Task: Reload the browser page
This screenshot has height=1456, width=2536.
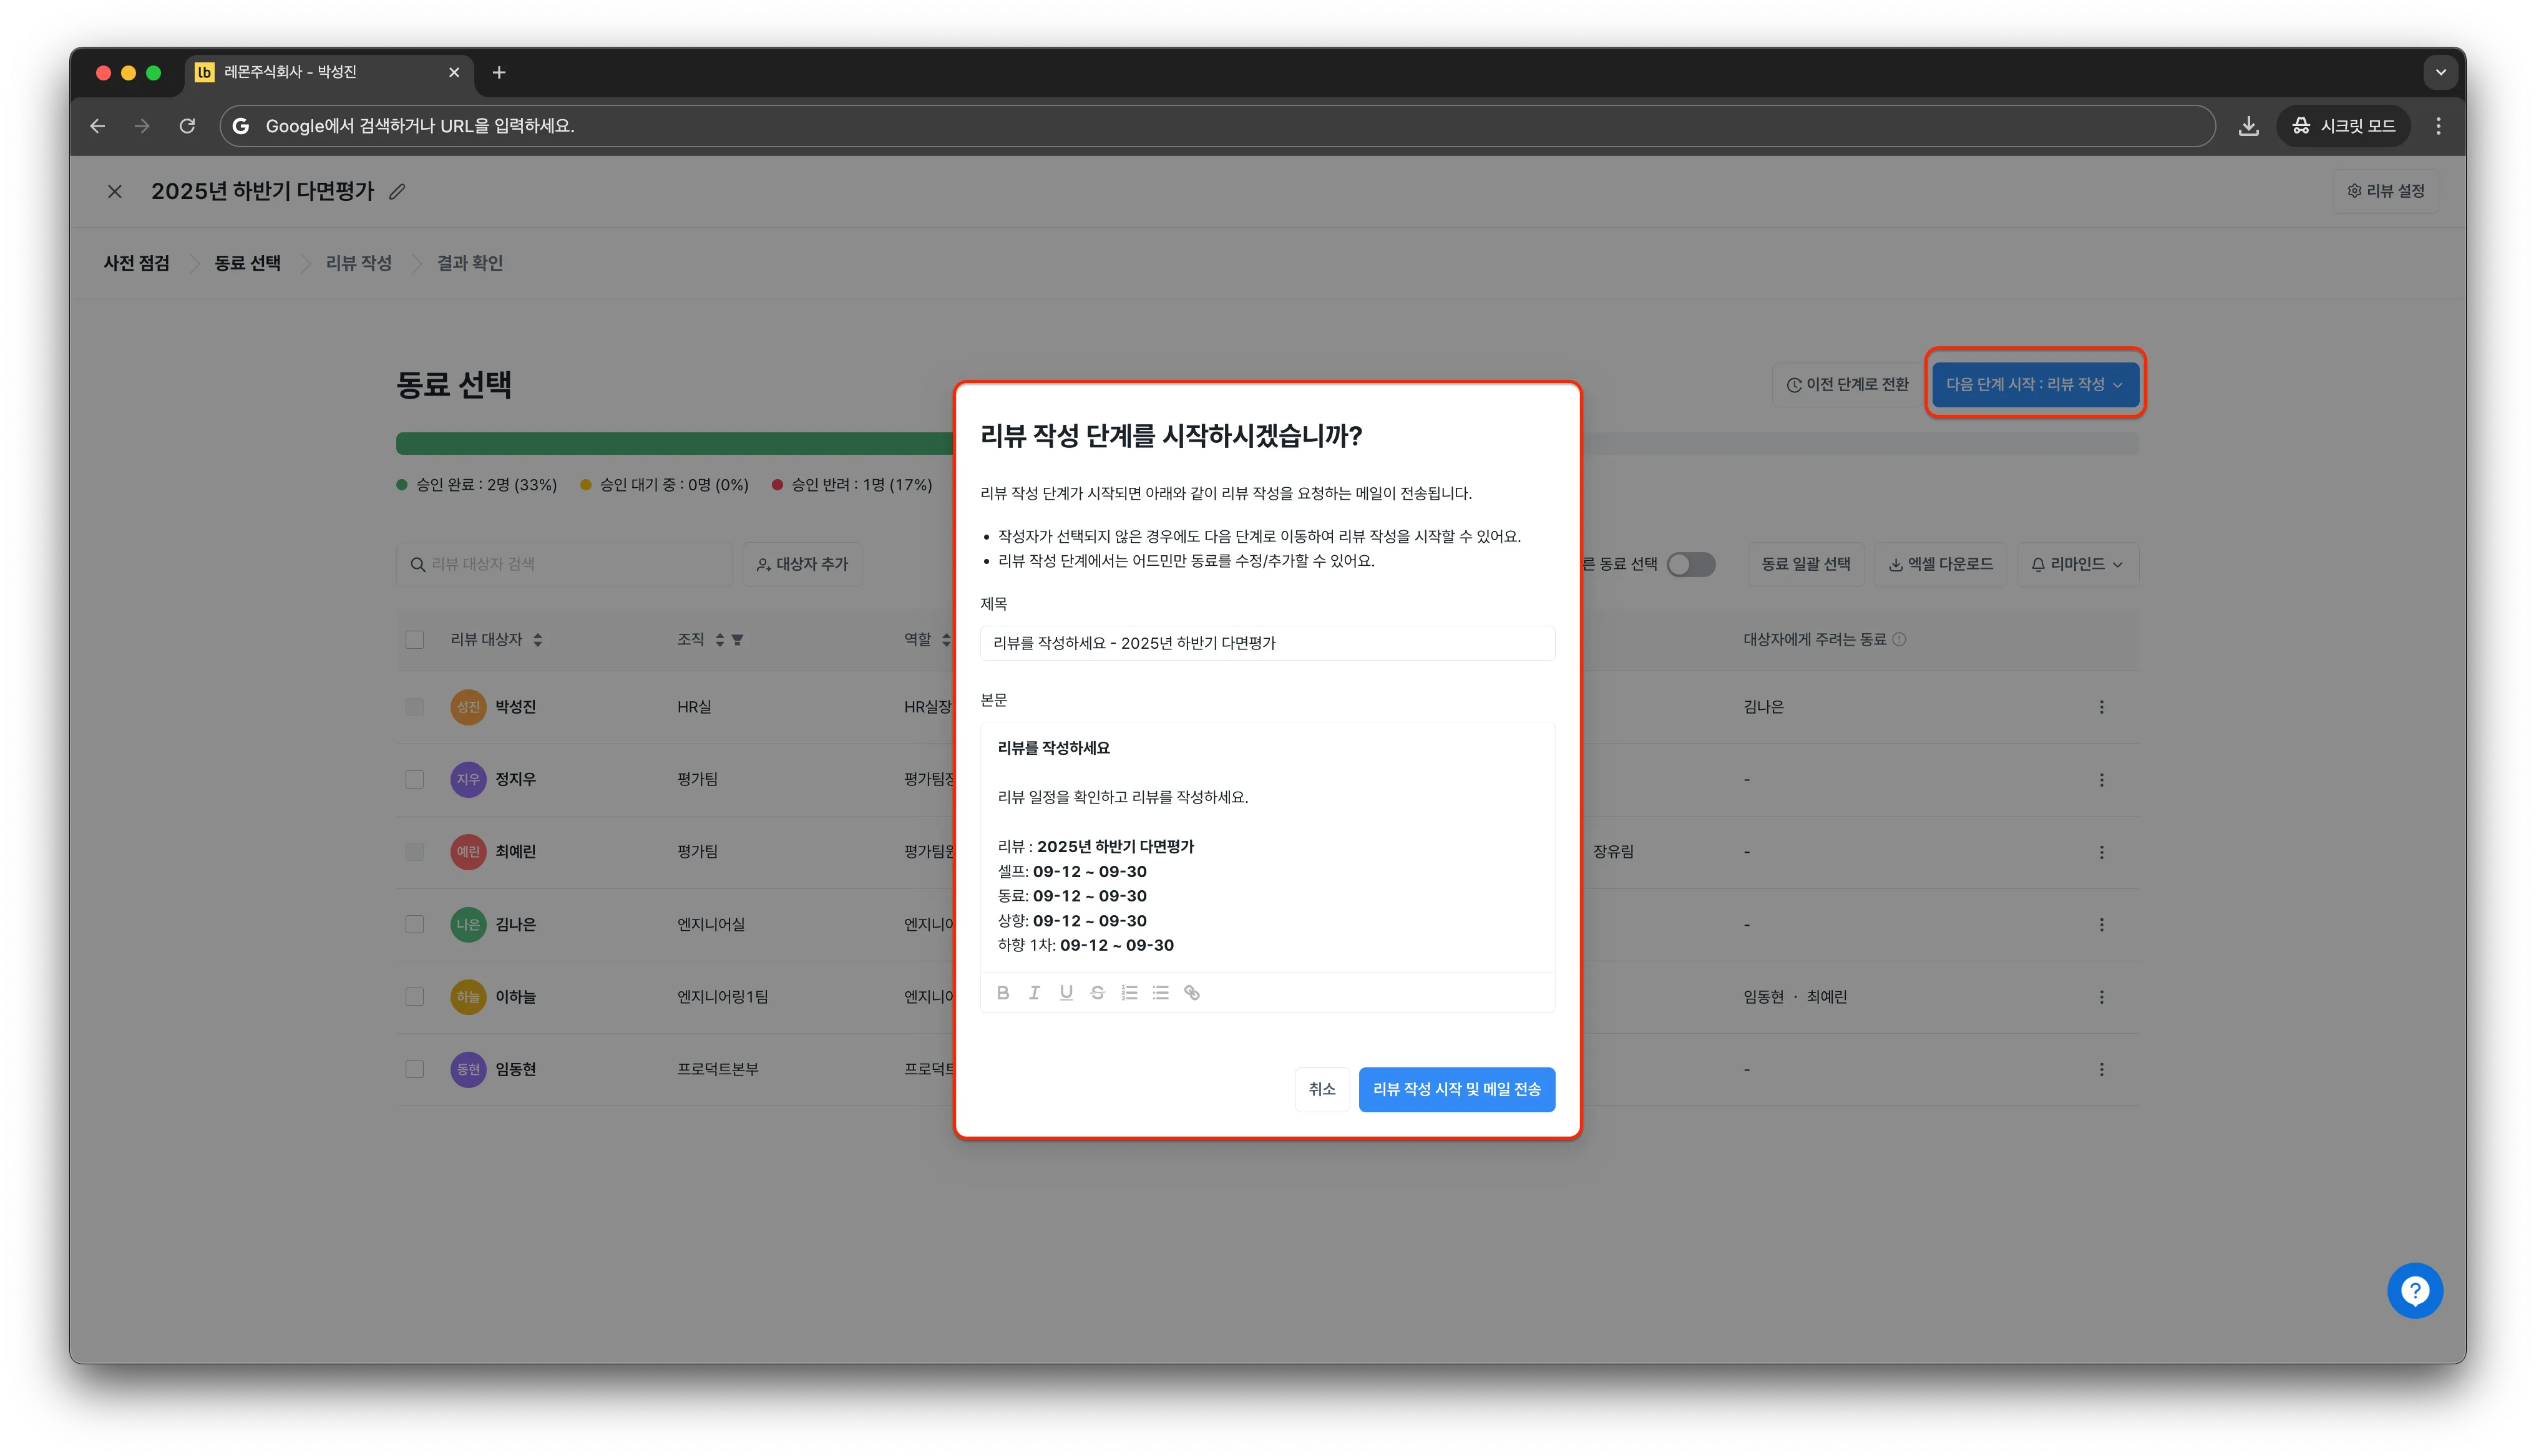Action: coord(187,126)
